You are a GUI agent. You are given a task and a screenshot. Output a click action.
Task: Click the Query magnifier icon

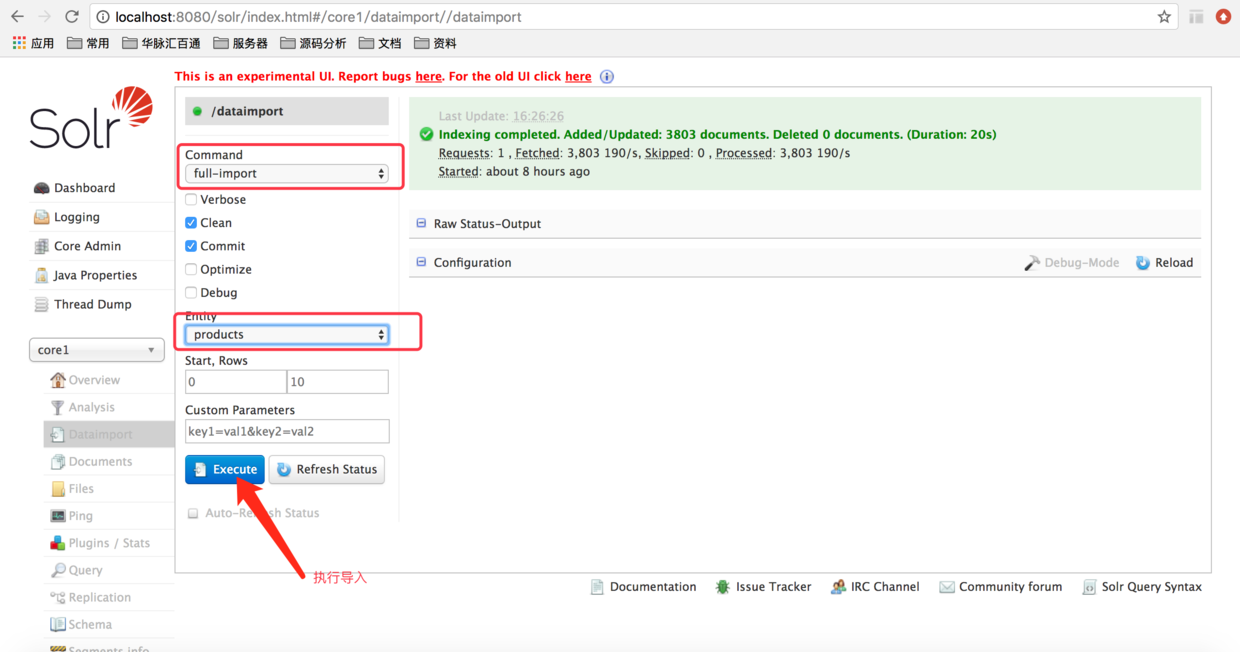58,570
